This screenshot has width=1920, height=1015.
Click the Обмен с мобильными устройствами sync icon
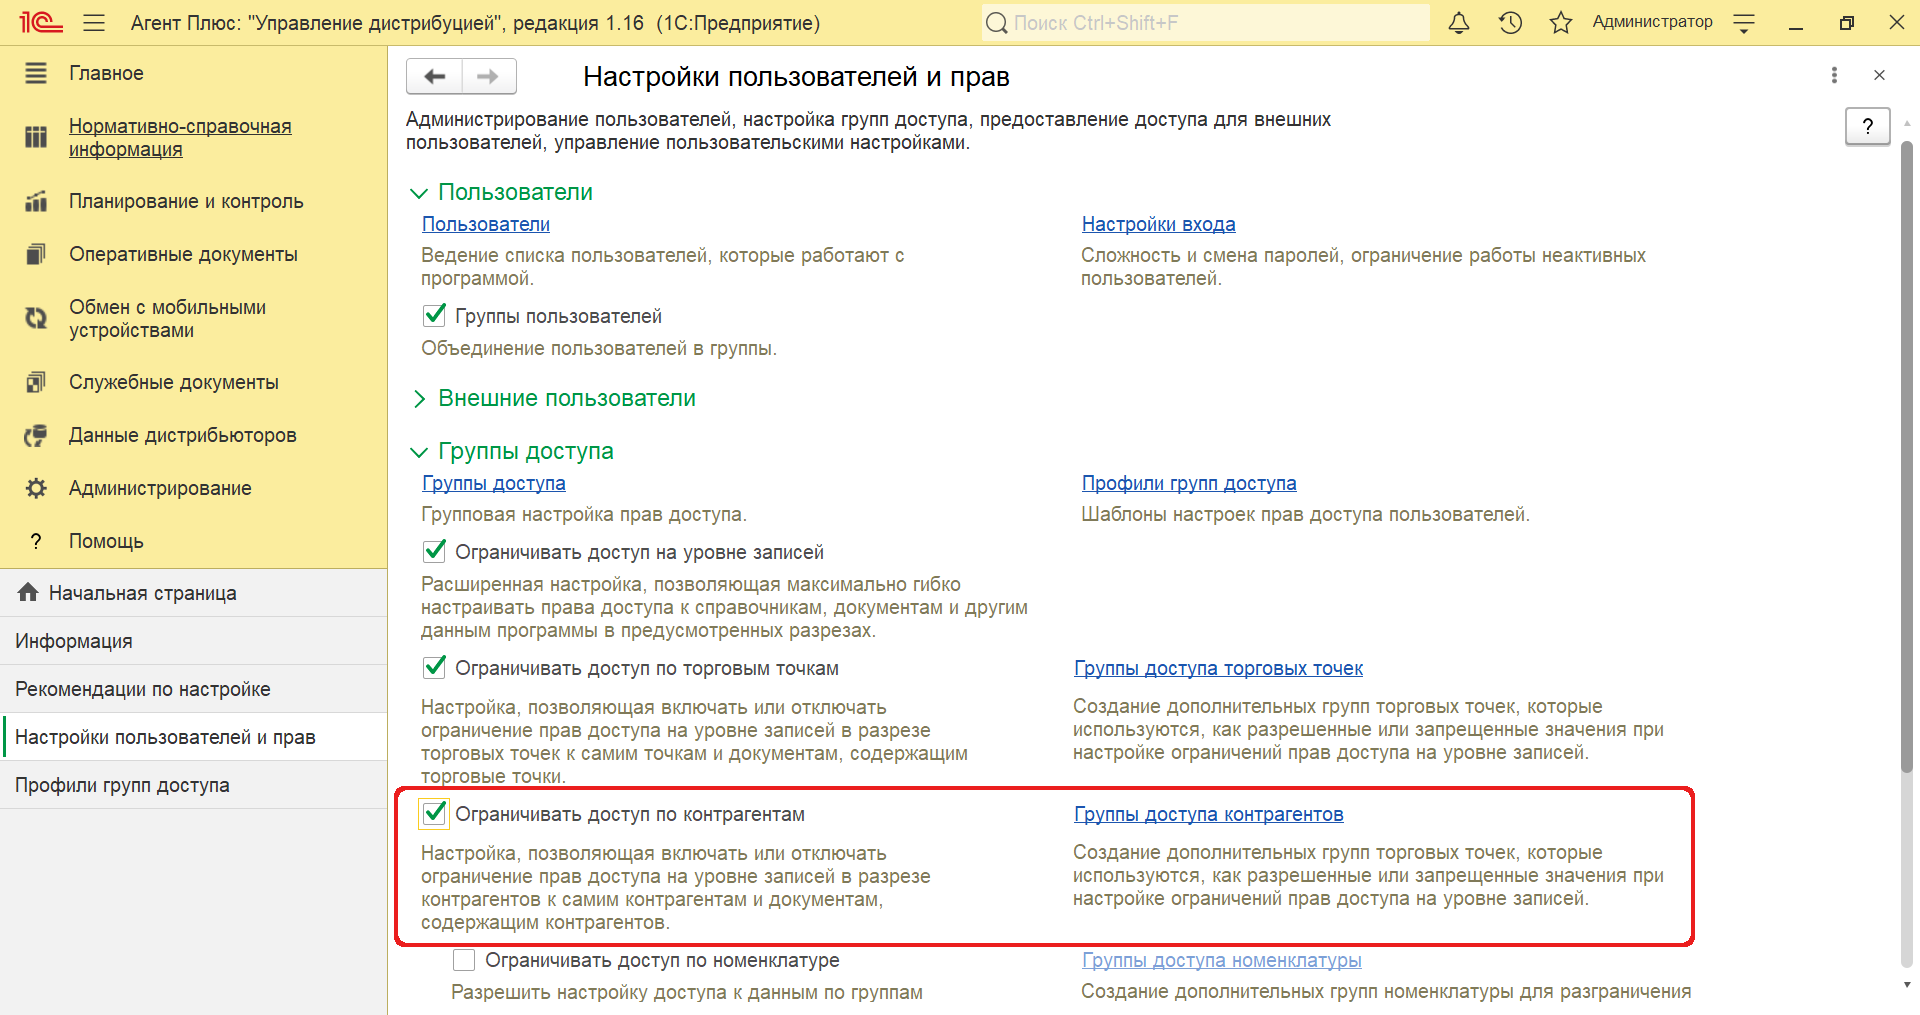36,318
